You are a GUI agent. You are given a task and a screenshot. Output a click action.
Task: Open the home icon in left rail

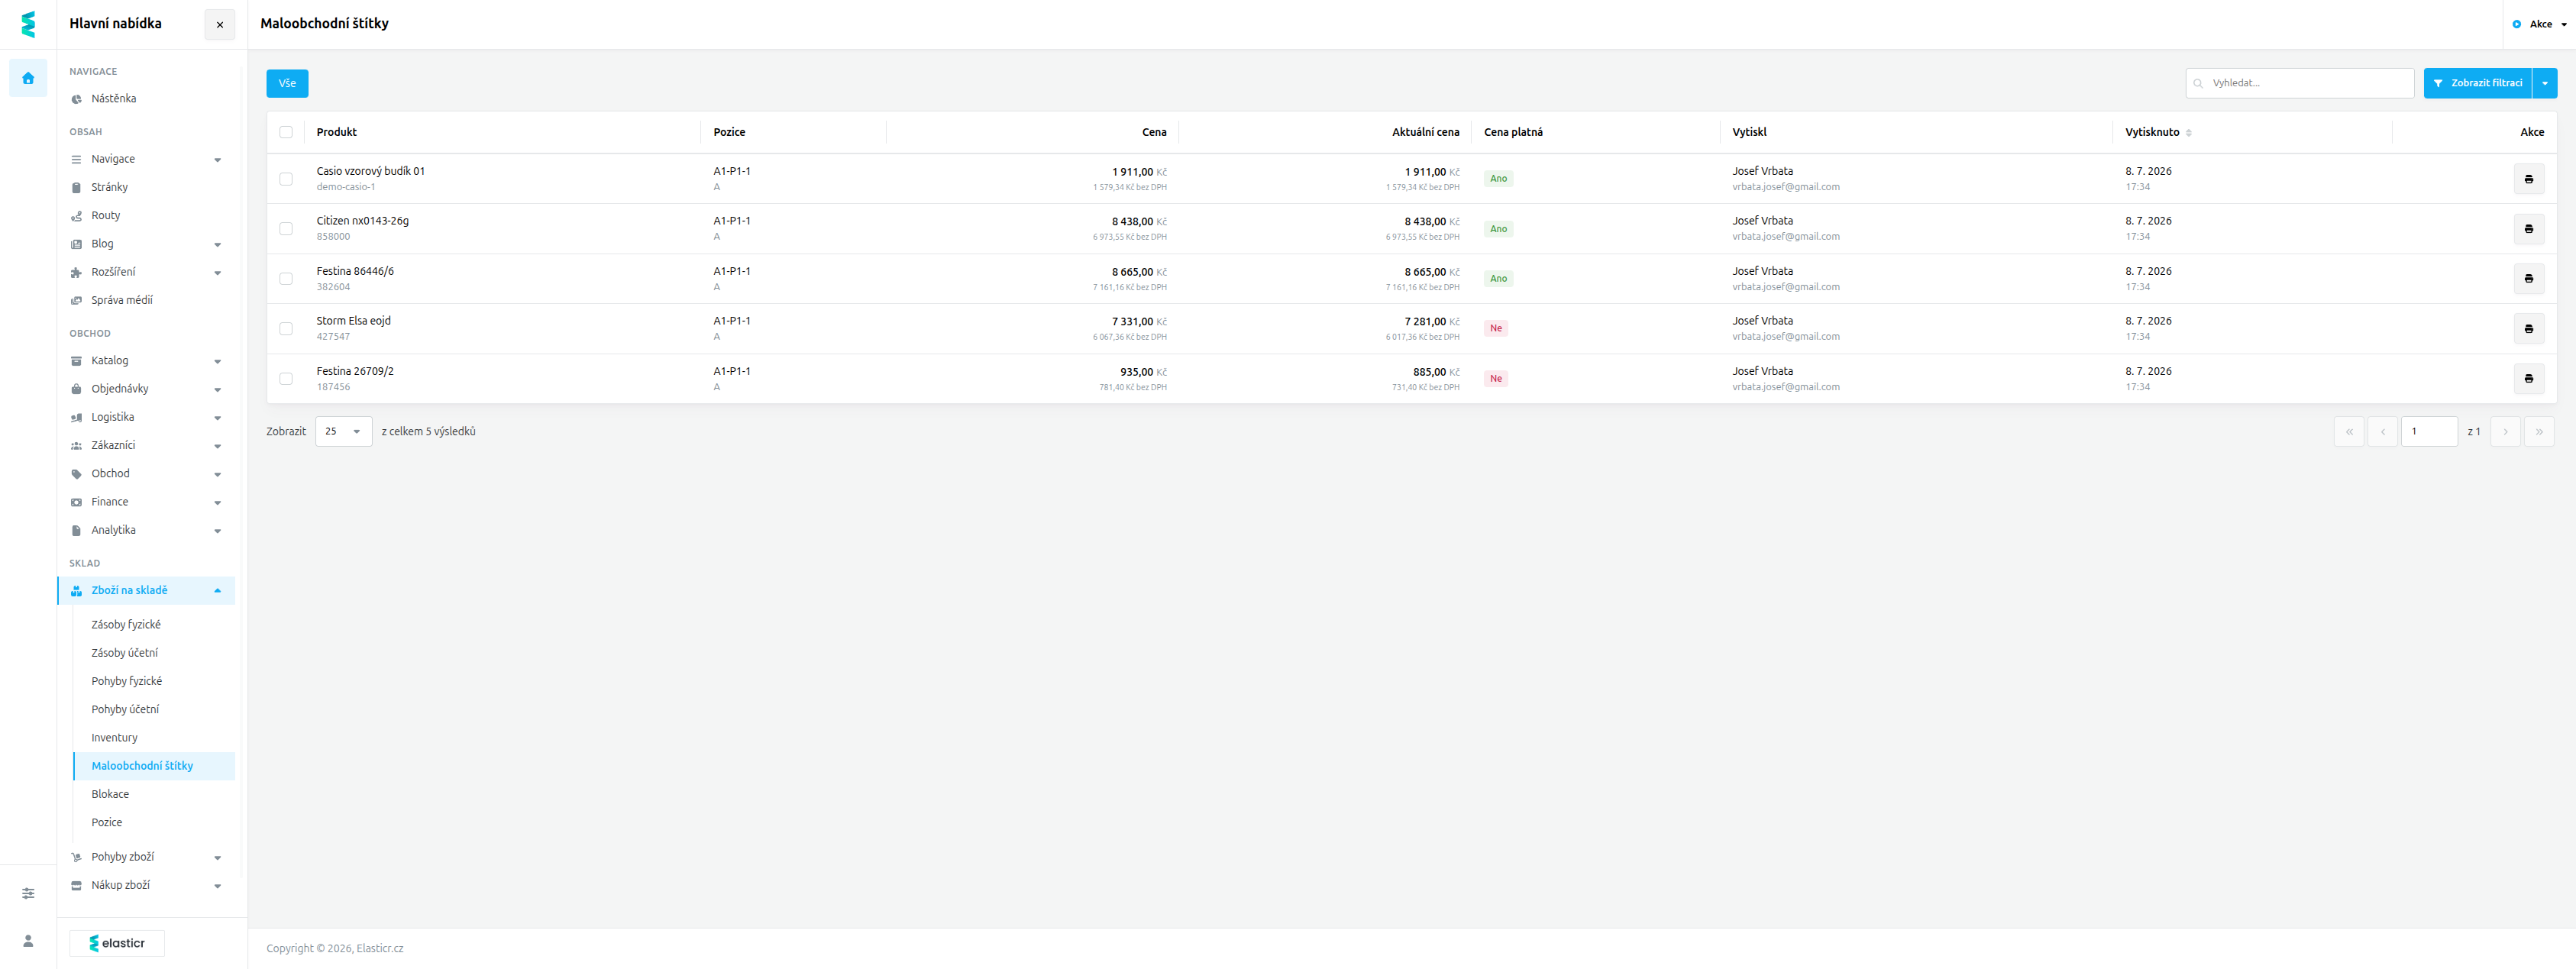tap(28, 78)
